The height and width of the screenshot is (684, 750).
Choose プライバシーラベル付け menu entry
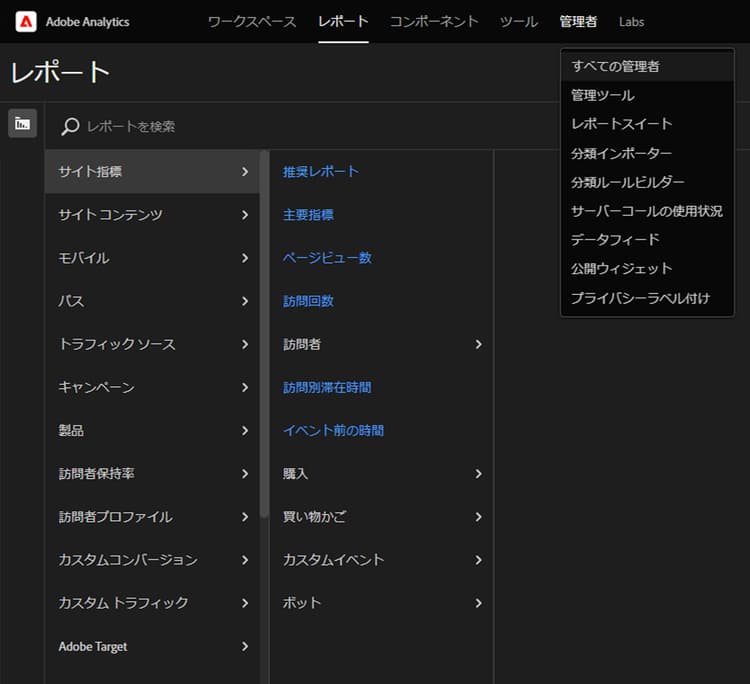click(x=647, y=298)
